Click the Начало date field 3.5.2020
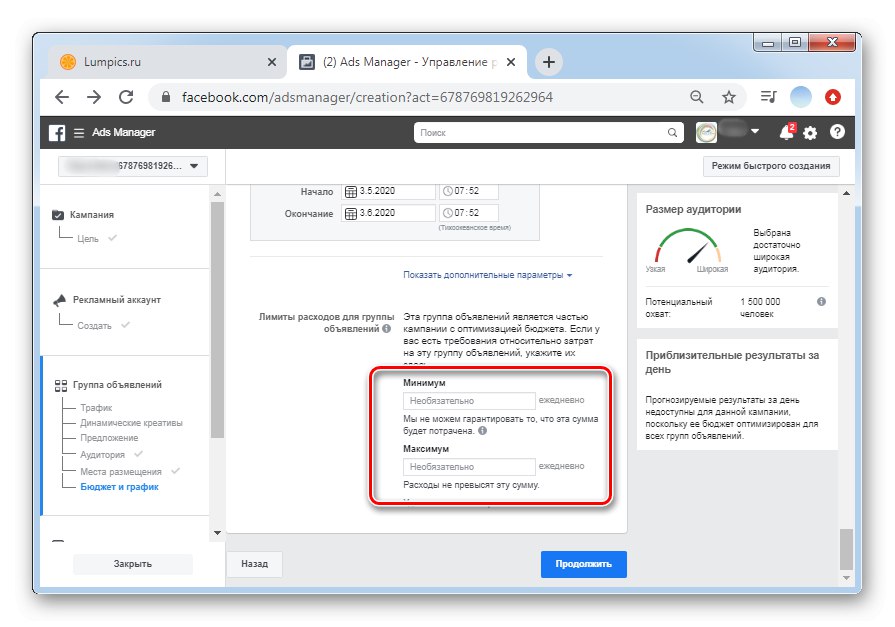This screenshot has height=627, width=895. click(x=388, y=191)
